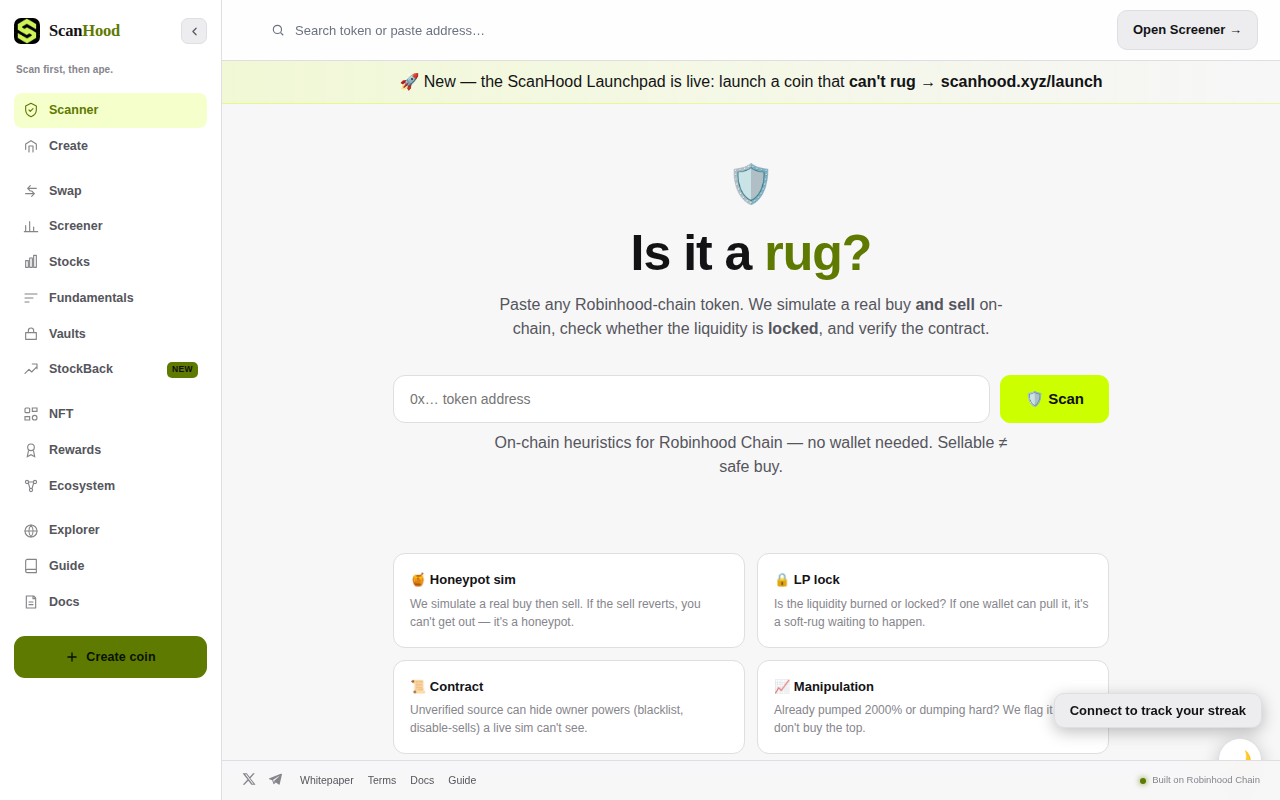Click the Stocks bars icon
The height and width of the screenshot is (800, 1280).
31,262
